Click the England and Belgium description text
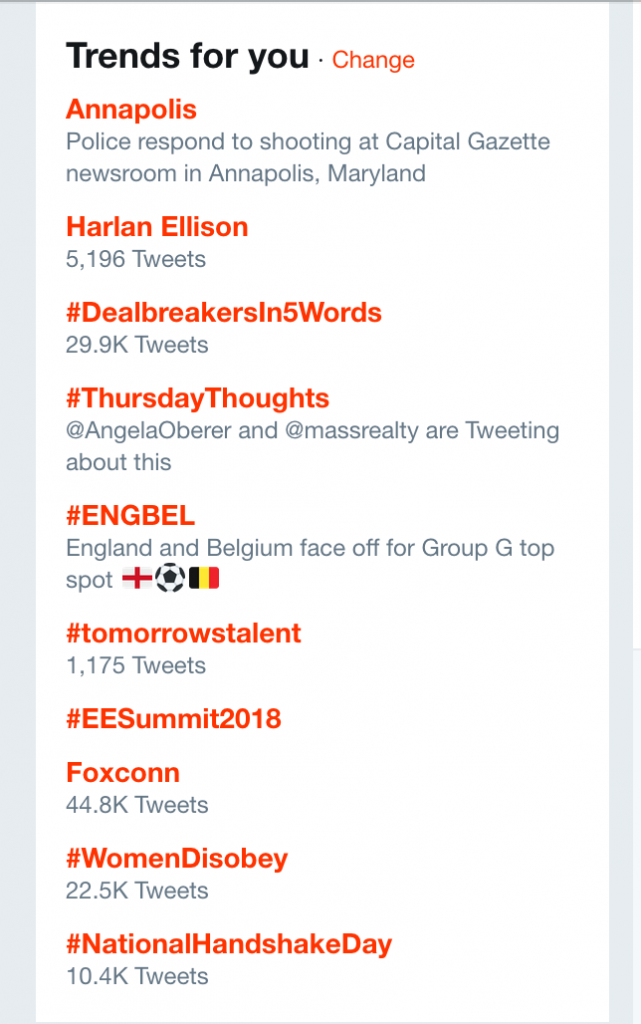This screenshot has width=641, height=1024. [309, 549]
